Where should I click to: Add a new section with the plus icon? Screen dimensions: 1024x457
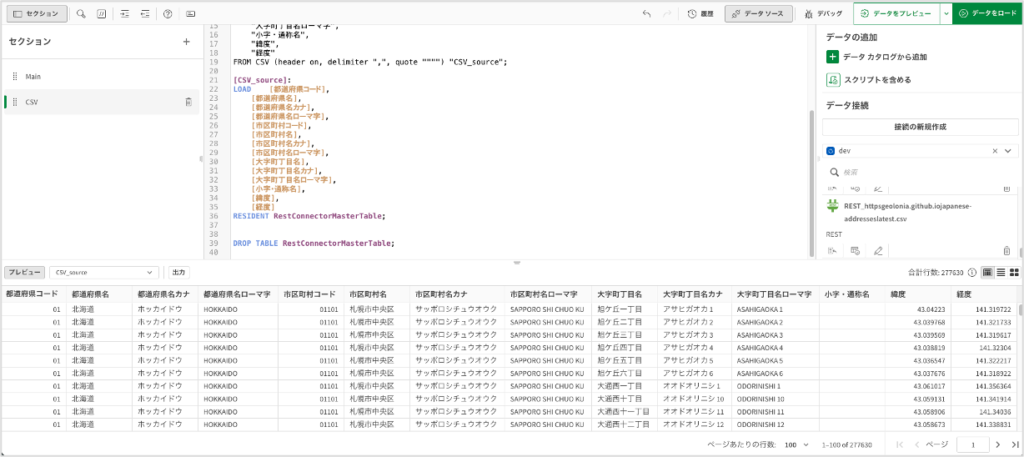pyautogui.click(x=186, y=42)
